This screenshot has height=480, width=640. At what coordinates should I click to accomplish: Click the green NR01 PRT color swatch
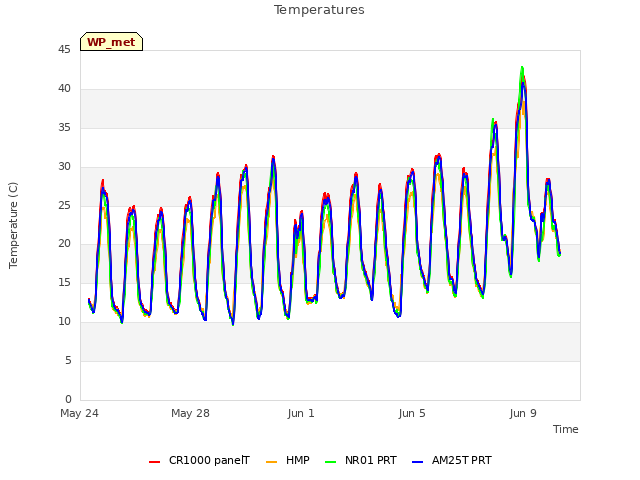tap(331, 461)
